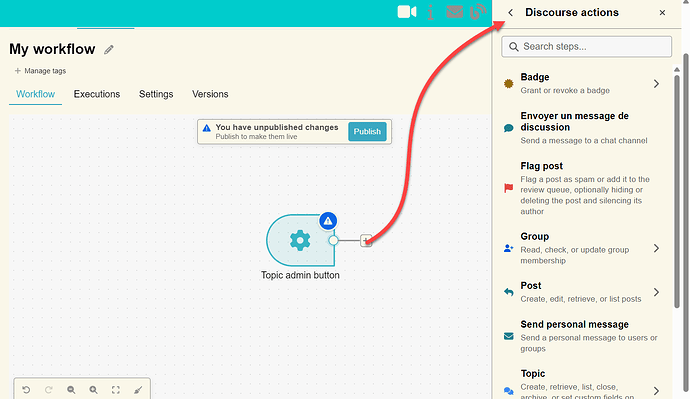Screen dimensions: 690x399
Task: Expand the Badge actions chevron
Action: coord(656,84)
